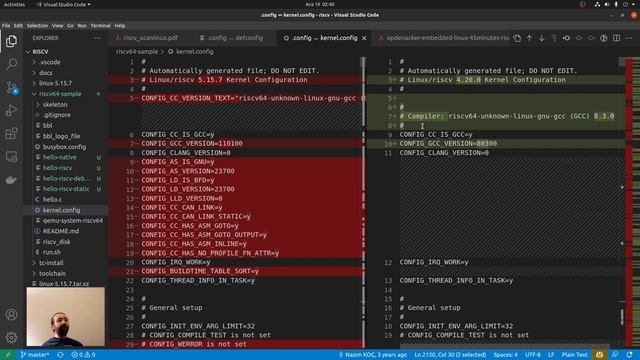The image size is (640, 360).
Task: Open the Visual Studio Code app menu dropdown
Action: (x=63, y=4)
